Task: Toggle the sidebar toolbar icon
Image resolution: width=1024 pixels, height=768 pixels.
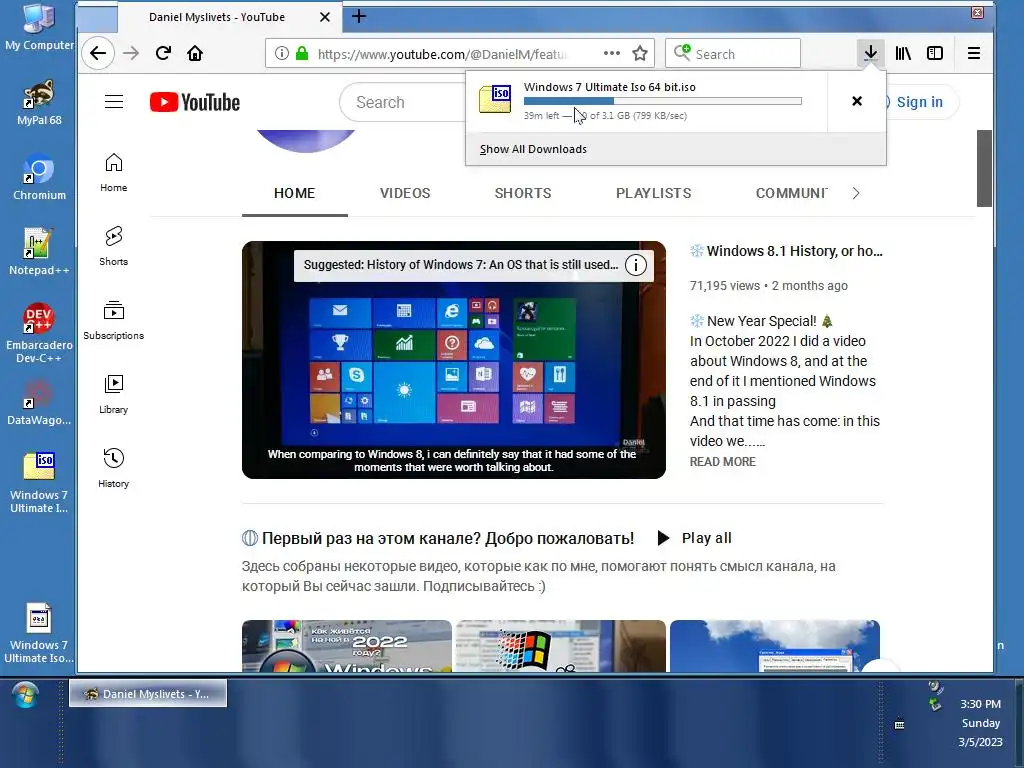Action: (935, 54)
